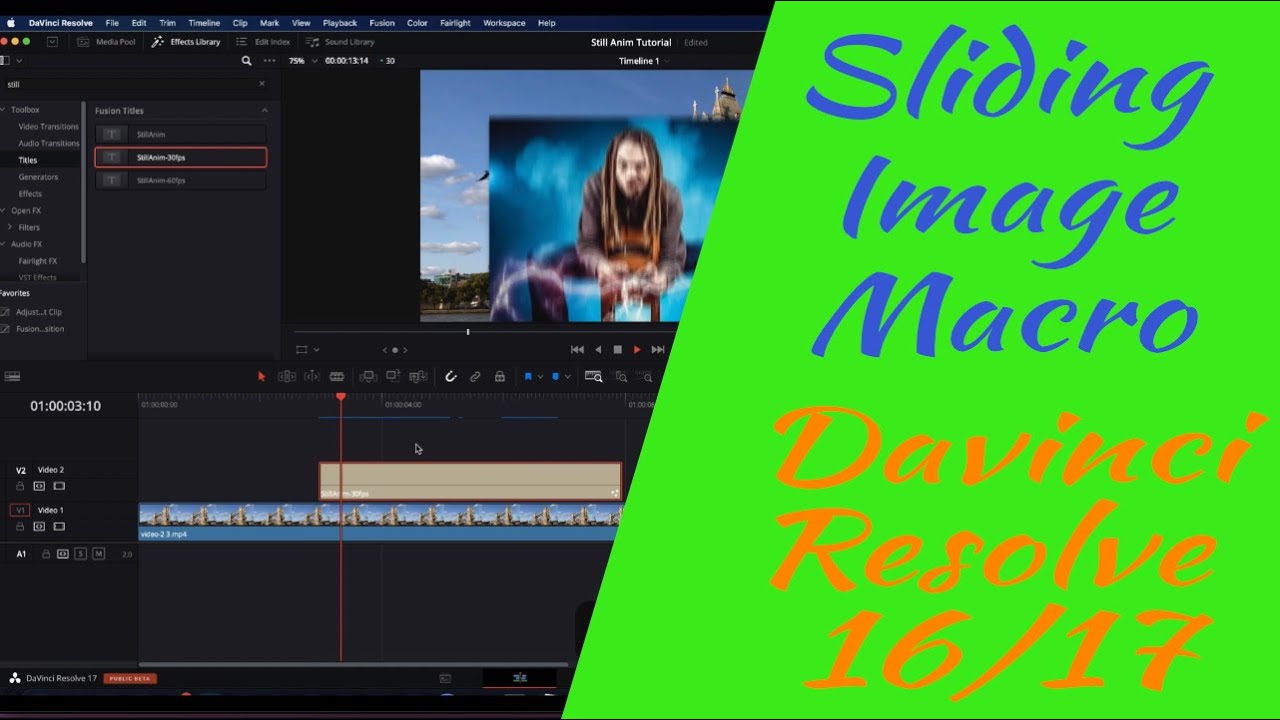Click the Replace Clip icon
This screenshot has height=720, width=1280.
[x=418, y=377]
